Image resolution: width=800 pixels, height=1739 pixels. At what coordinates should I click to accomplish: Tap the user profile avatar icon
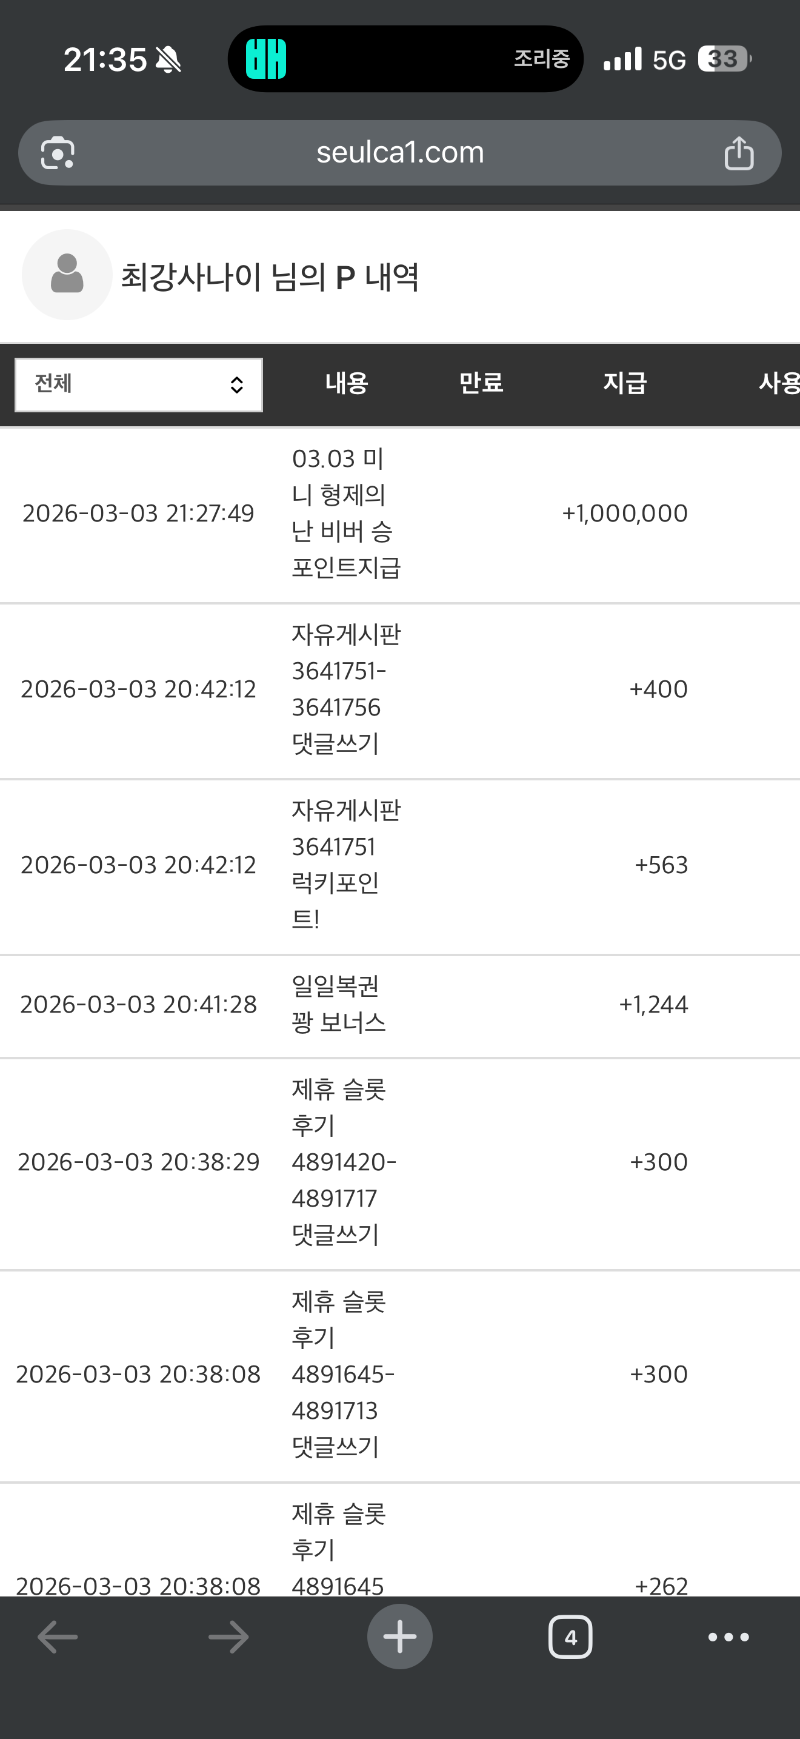pyautogui.click(x=67, y=275)
